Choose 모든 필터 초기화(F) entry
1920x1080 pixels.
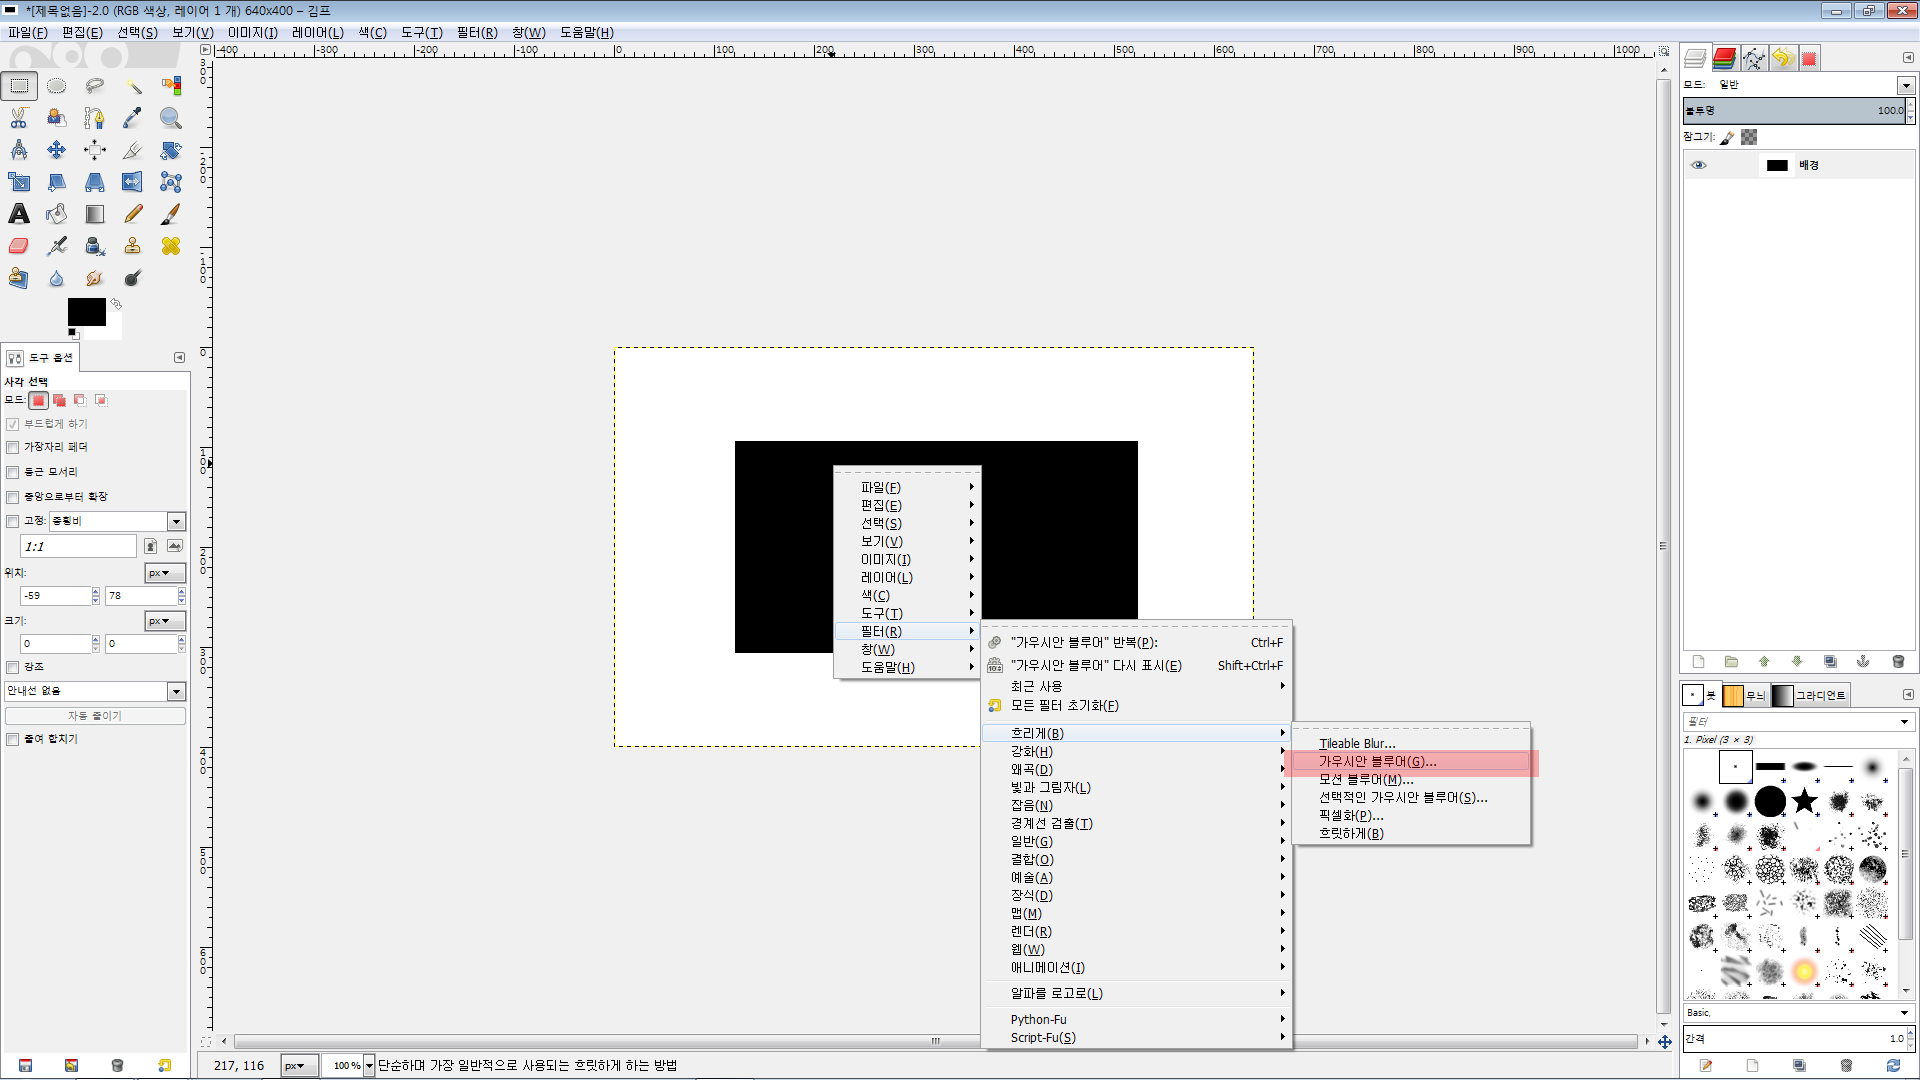tap(1136, 706)
